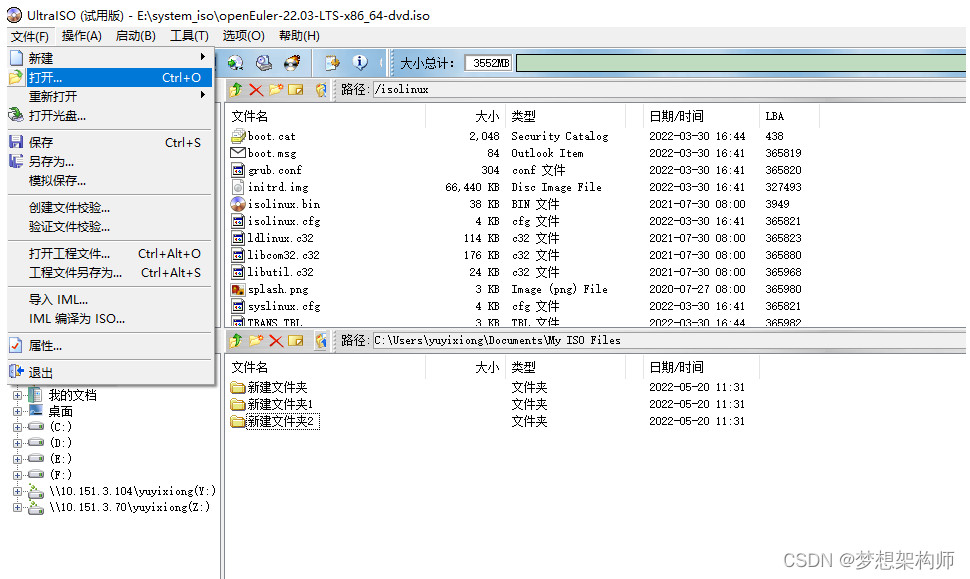Click the boot.msg envelope icon
Screen dimensions: 970x579
point(238,153)
